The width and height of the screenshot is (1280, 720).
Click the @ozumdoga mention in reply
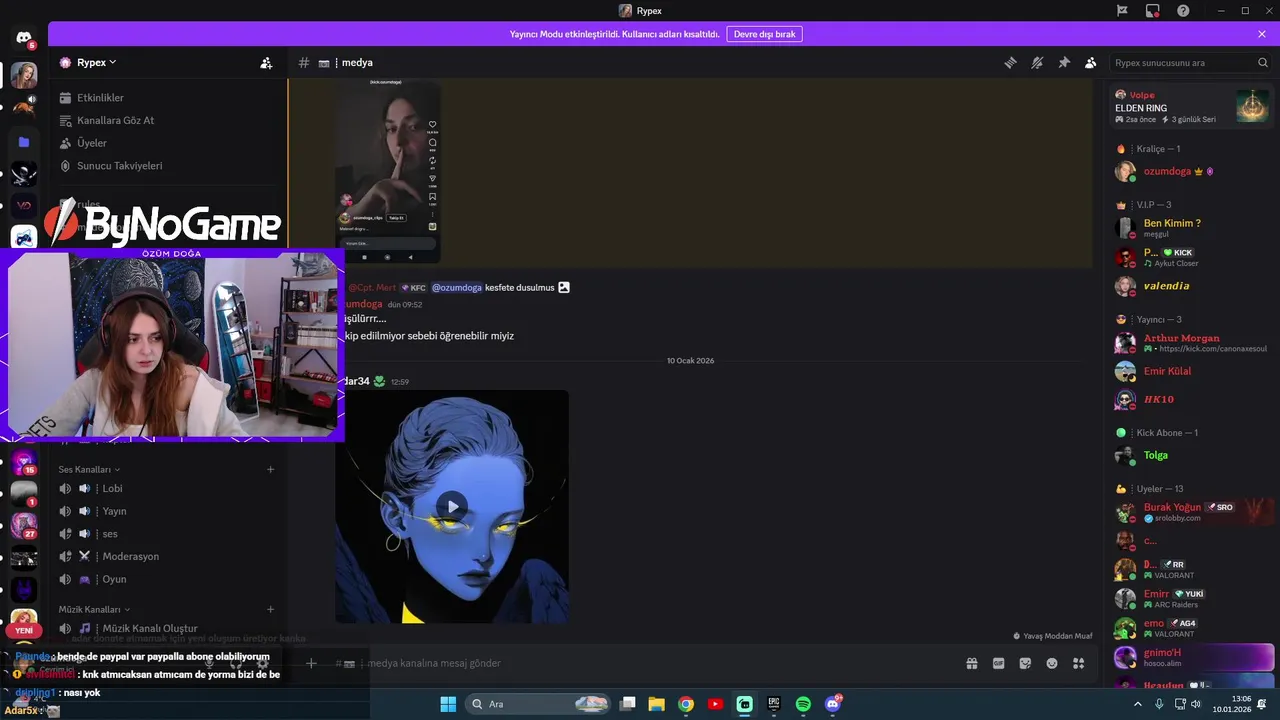(x=456, y=287)
